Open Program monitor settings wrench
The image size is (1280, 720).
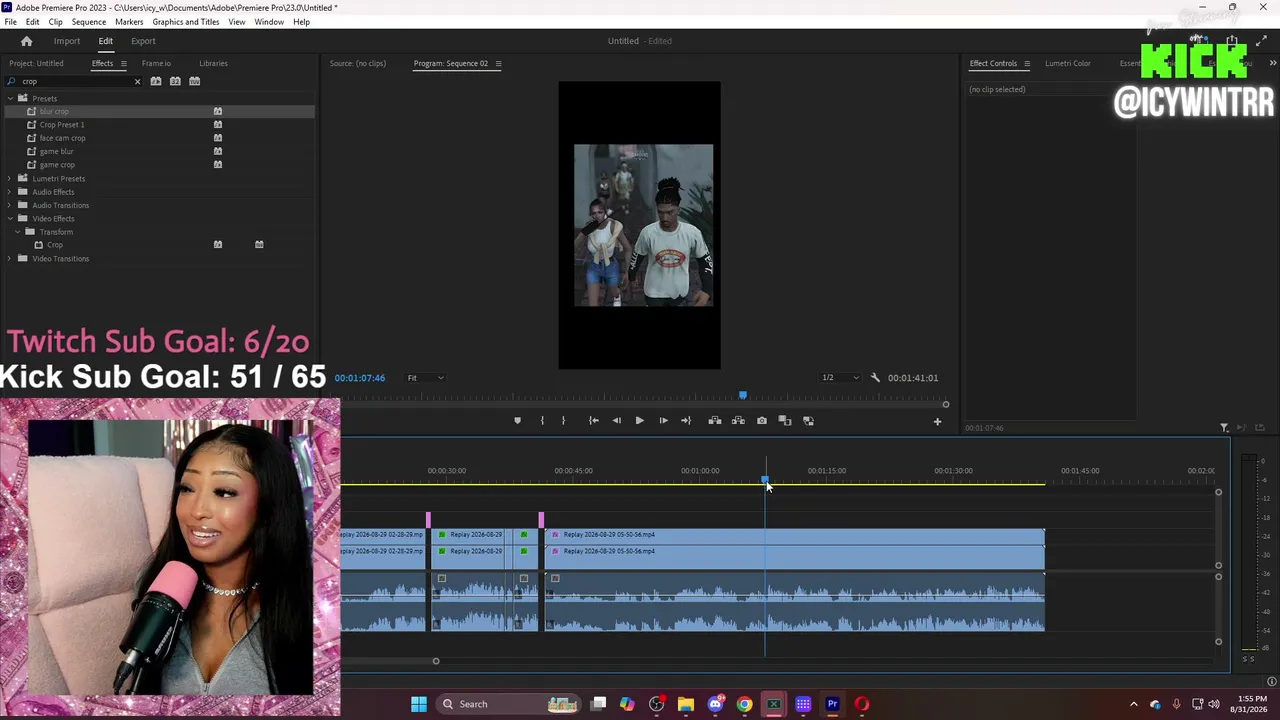[875, 378]
